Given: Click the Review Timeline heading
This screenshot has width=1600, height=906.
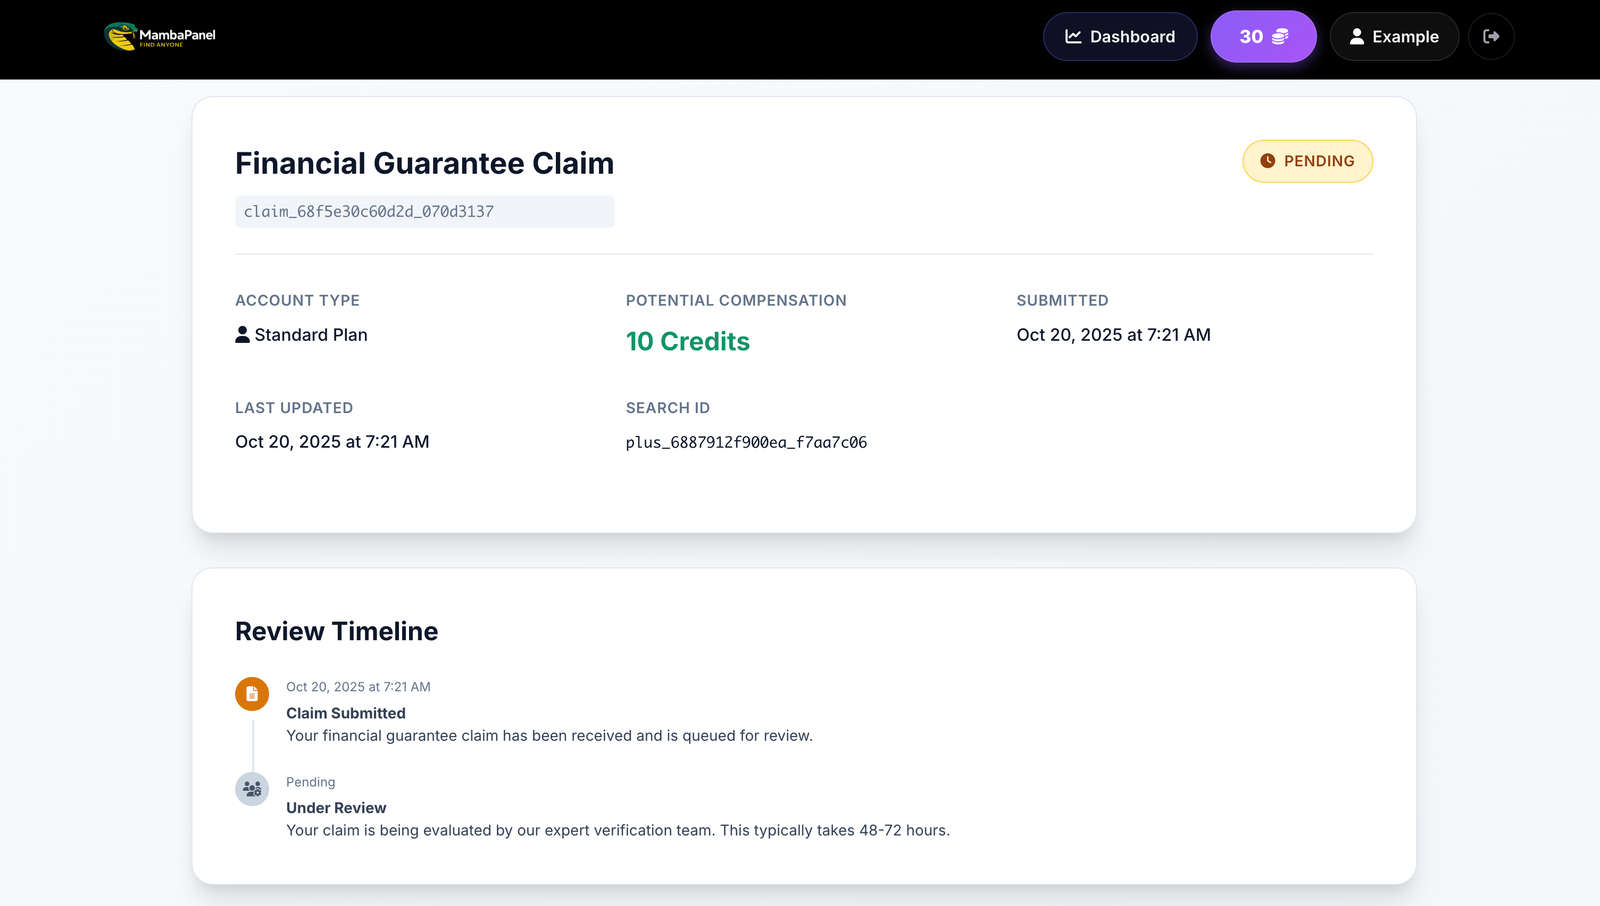Looking at the screenshot, I should pos(336,631).
